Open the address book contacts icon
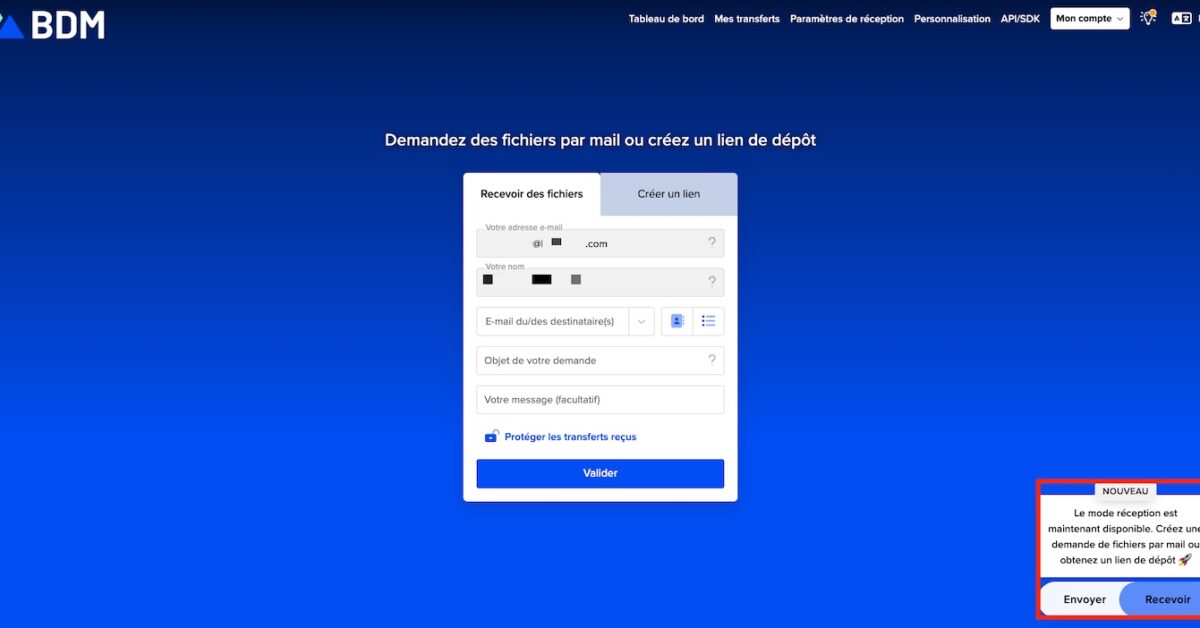 [679, 321]
